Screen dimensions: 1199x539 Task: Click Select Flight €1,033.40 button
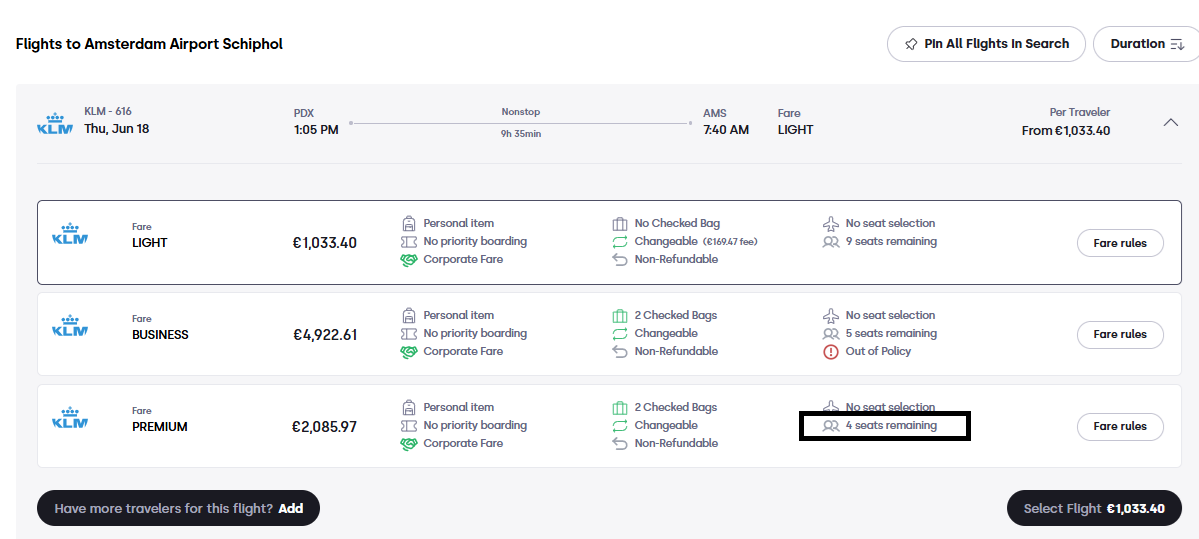[x=1094, y=508]
